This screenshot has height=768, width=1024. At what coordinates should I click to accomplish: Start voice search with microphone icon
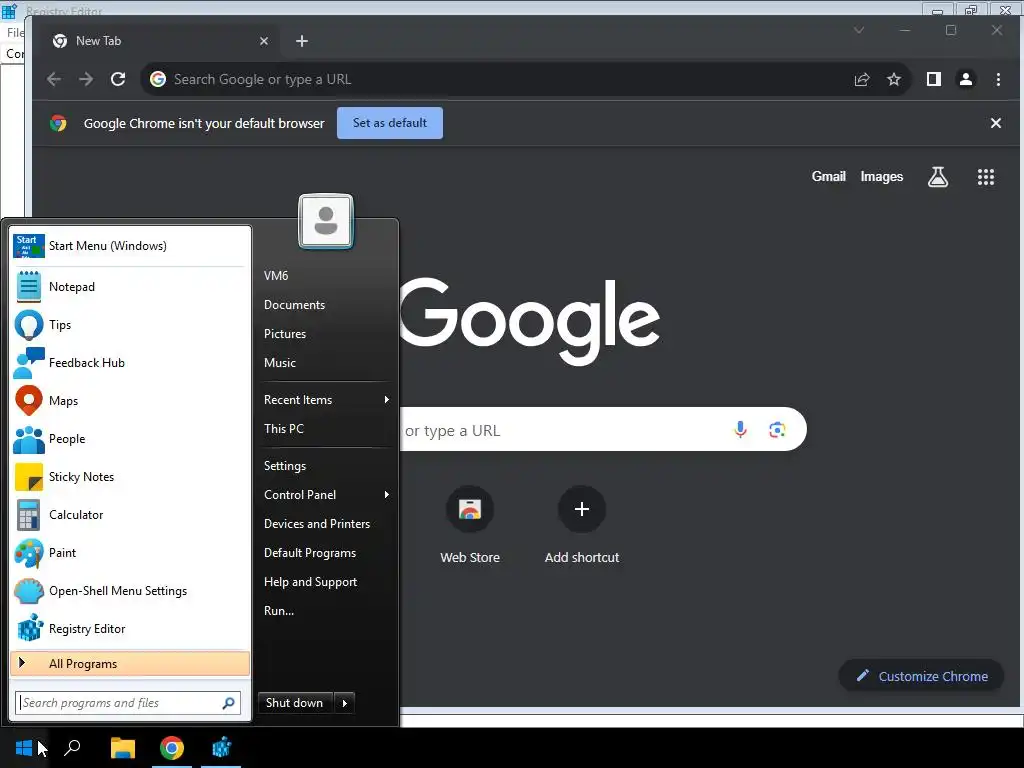click(x=740, y=429)
